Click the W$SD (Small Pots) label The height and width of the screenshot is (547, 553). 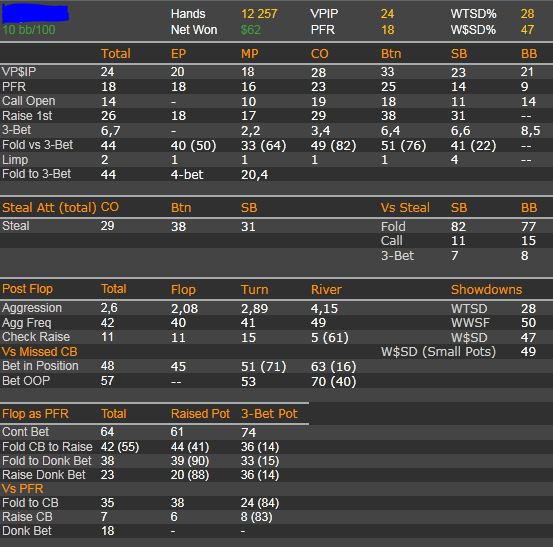[x=438, y=351]
